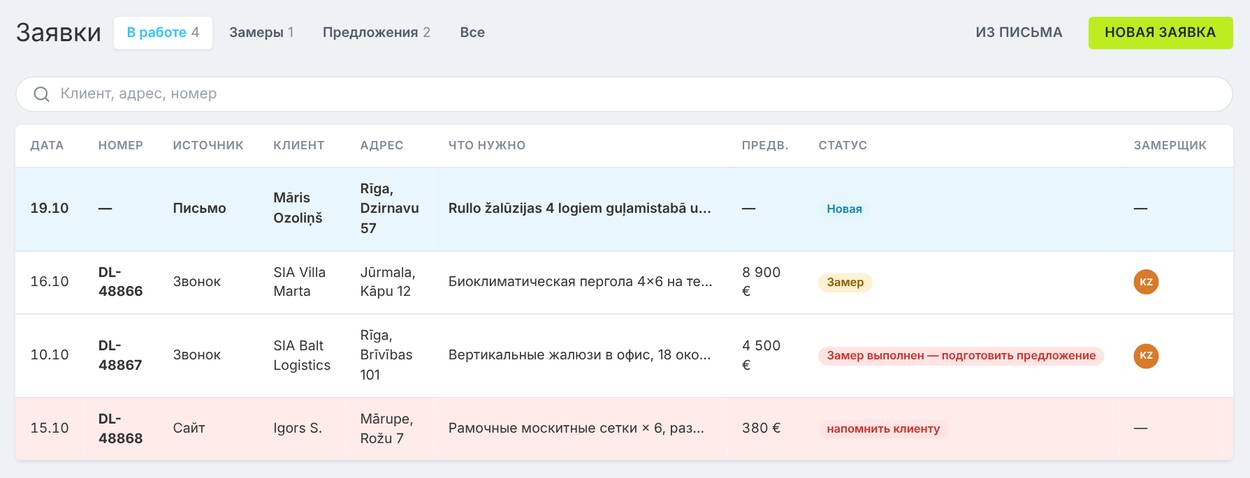
Task: Click the «4 500 €» estimate
Action: [x=762, y=355]
